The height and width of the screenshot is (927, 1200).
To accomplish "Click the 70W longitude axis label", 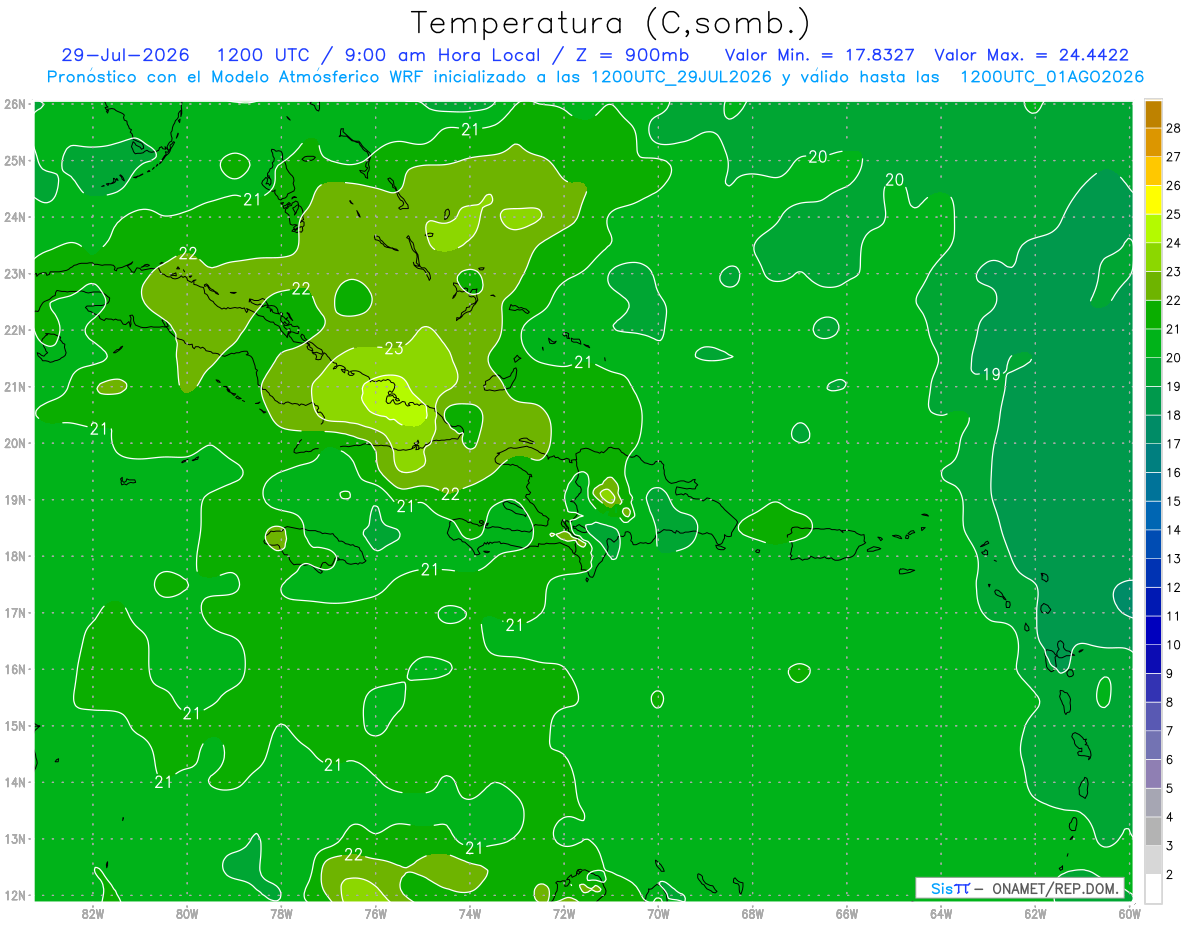I will coord(658,913).
